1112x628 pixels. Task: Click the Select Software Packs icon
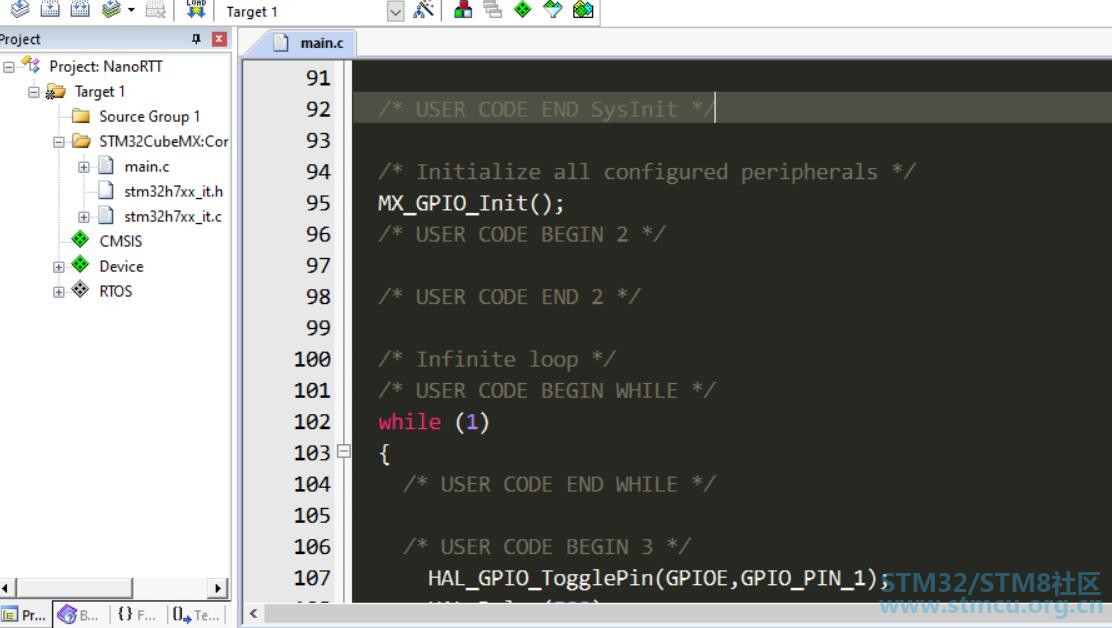pos(552,9)
